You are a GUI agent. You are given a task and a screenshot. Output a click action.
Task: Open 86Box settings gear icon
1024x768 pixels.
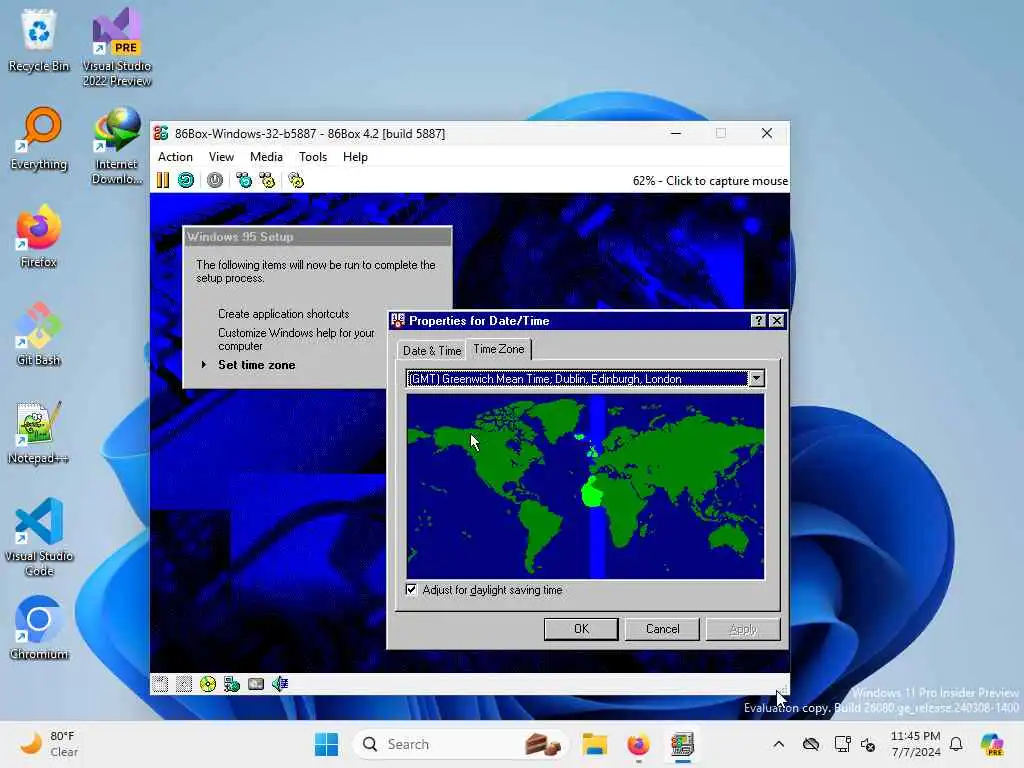pos(296,180)
